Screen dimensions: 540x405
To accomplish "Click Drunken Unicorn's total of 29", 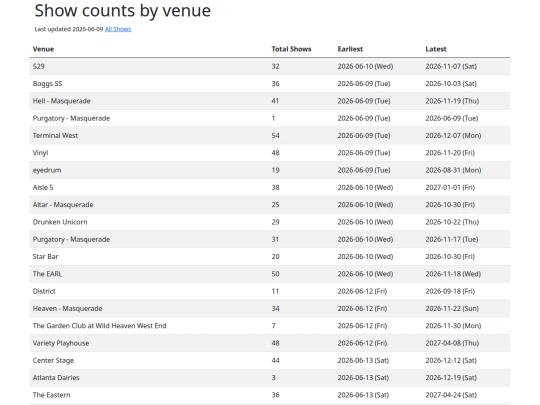I will click(276, 222).
